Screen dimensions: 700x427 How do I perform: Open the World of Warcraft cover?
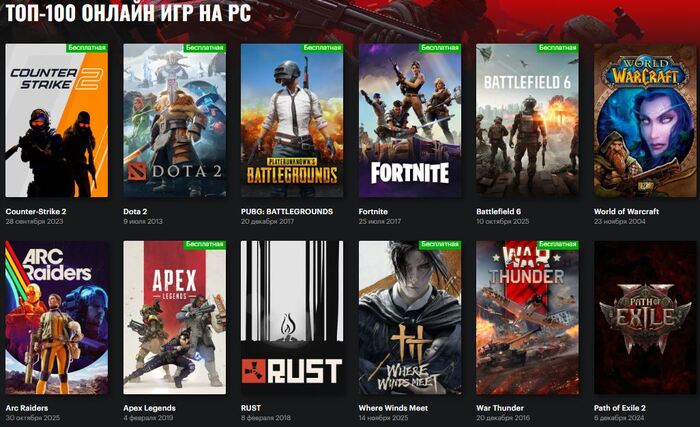coord(645,121)
